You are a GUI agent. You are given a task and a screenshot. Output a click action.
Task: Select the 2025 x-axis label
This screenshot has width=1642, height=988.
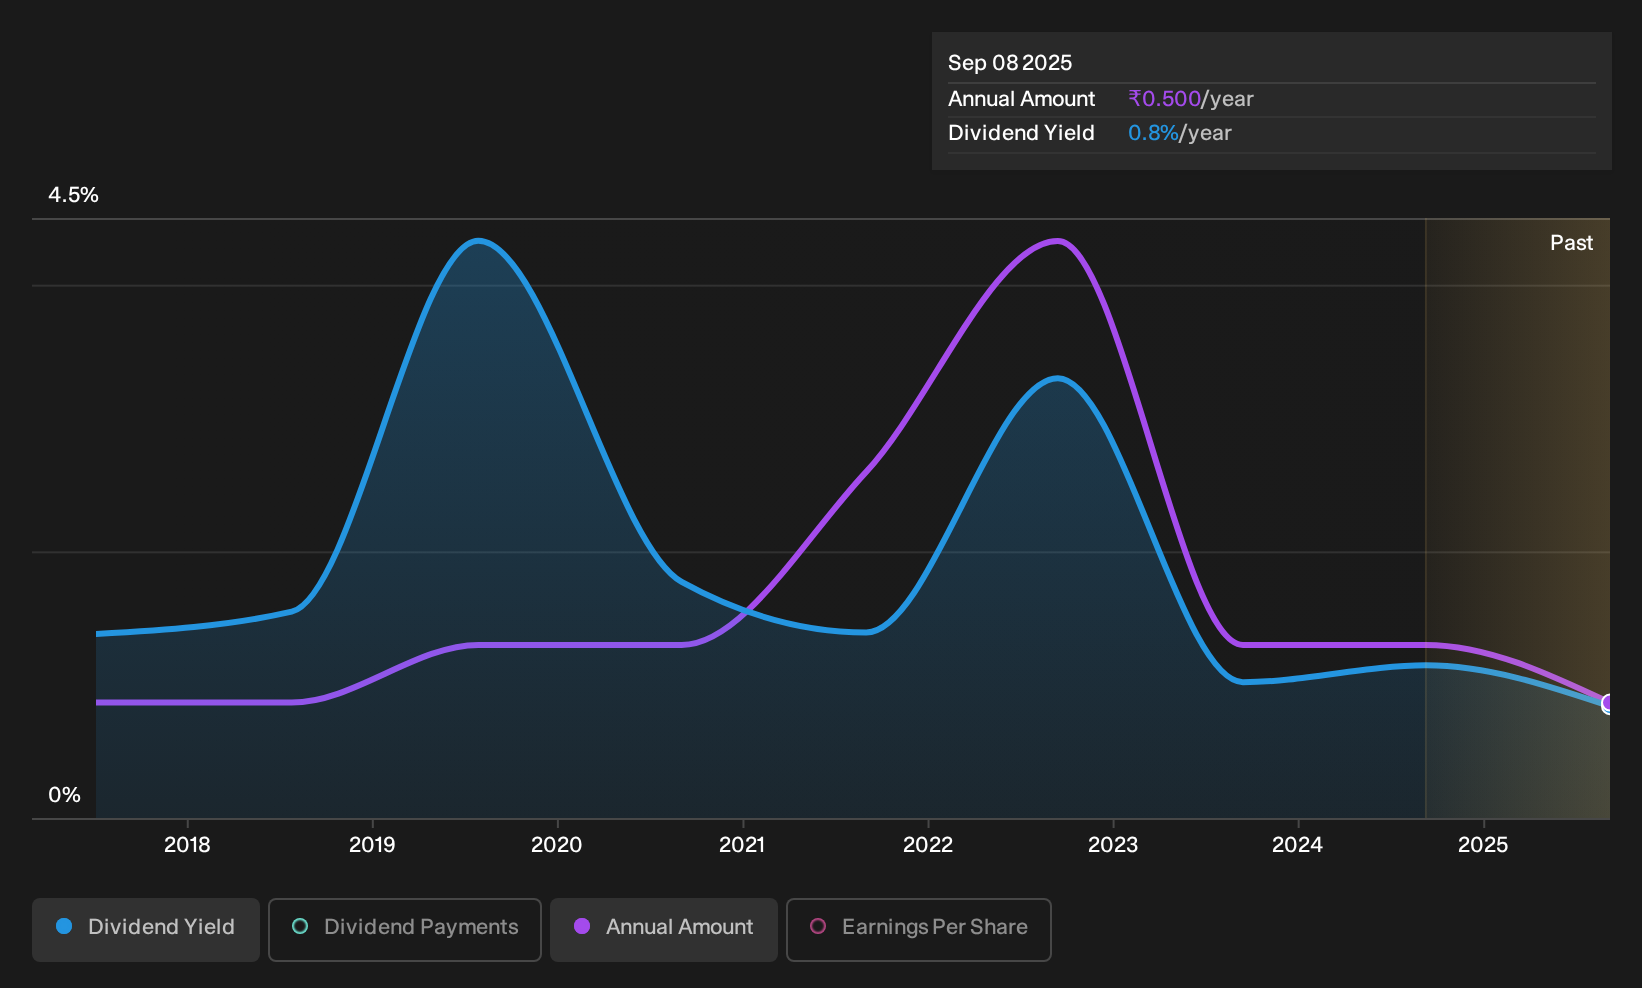coord(1483,845)
